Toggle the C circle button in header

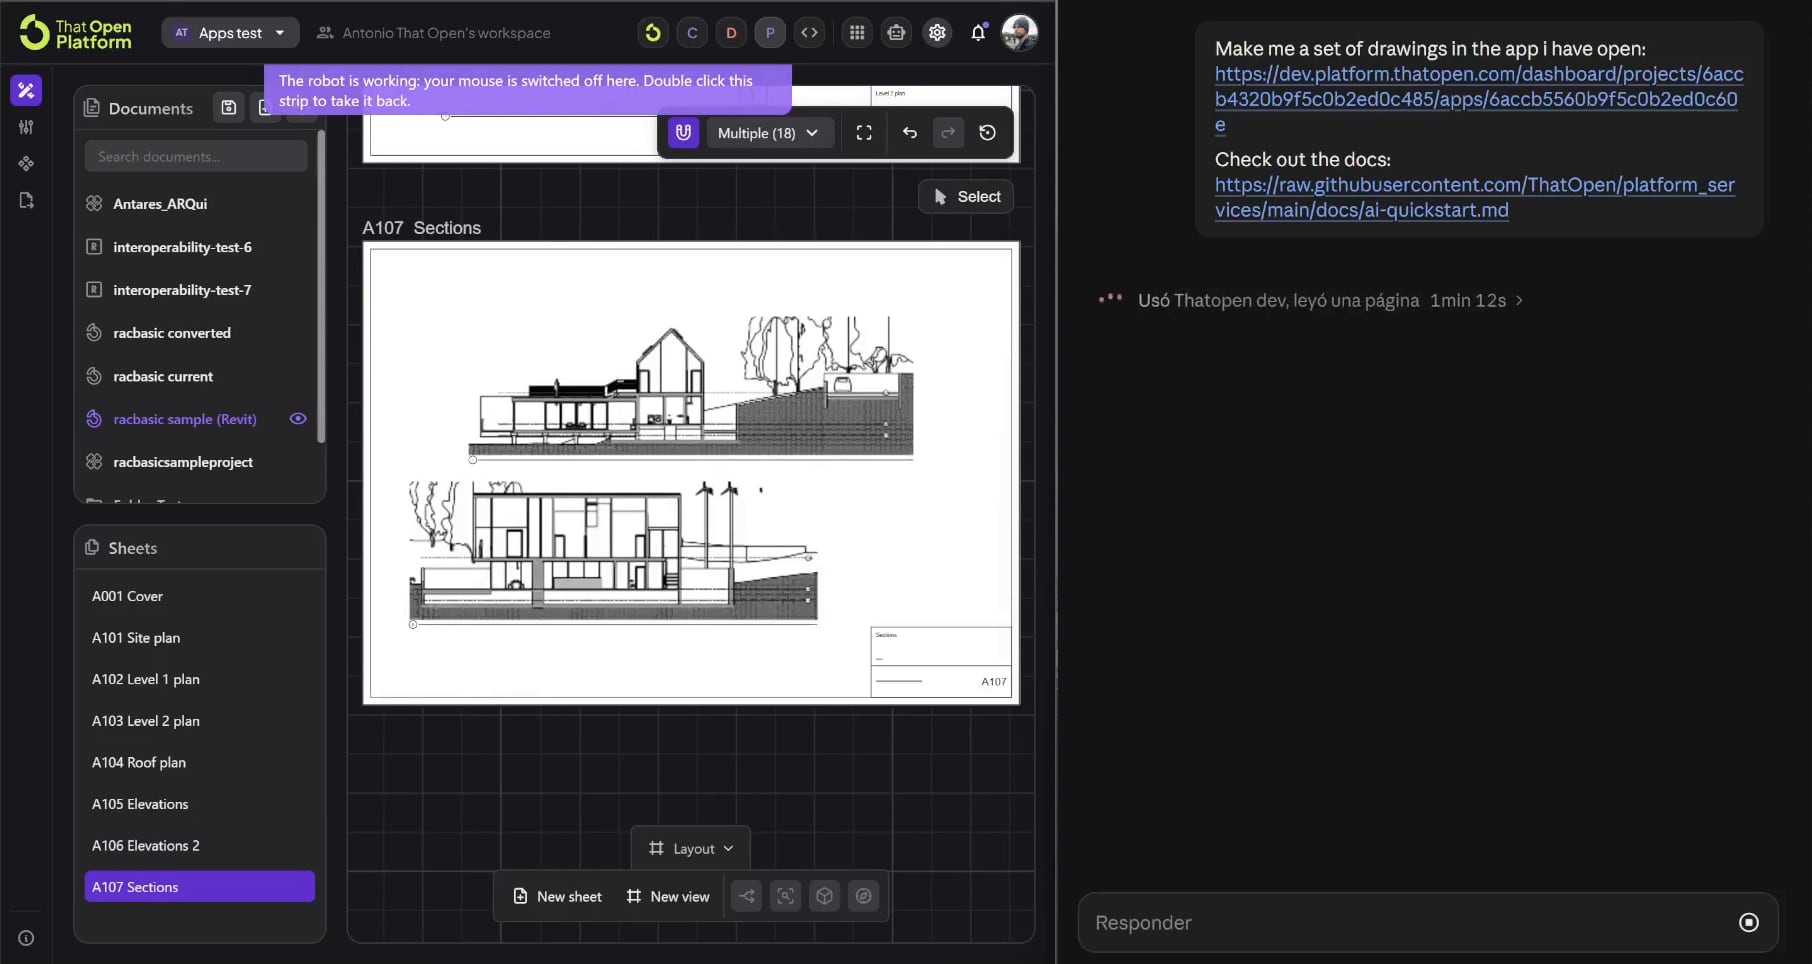pos(692,33)
